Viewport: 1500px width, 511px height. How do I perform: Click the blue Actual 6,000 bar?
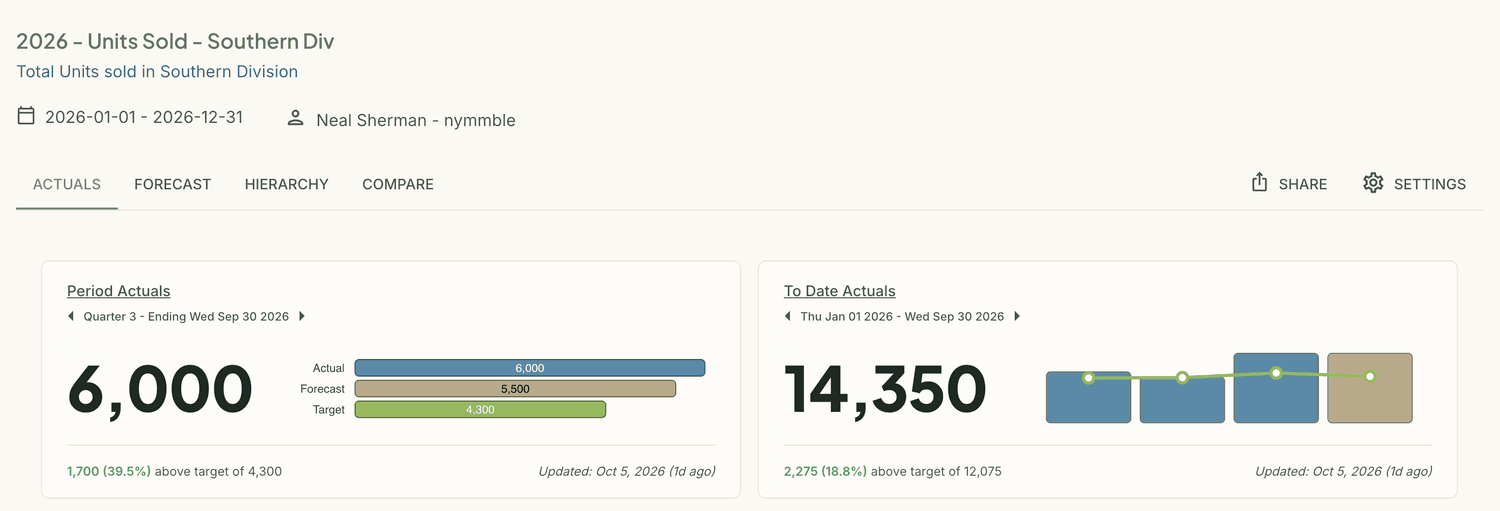point(530,368)
